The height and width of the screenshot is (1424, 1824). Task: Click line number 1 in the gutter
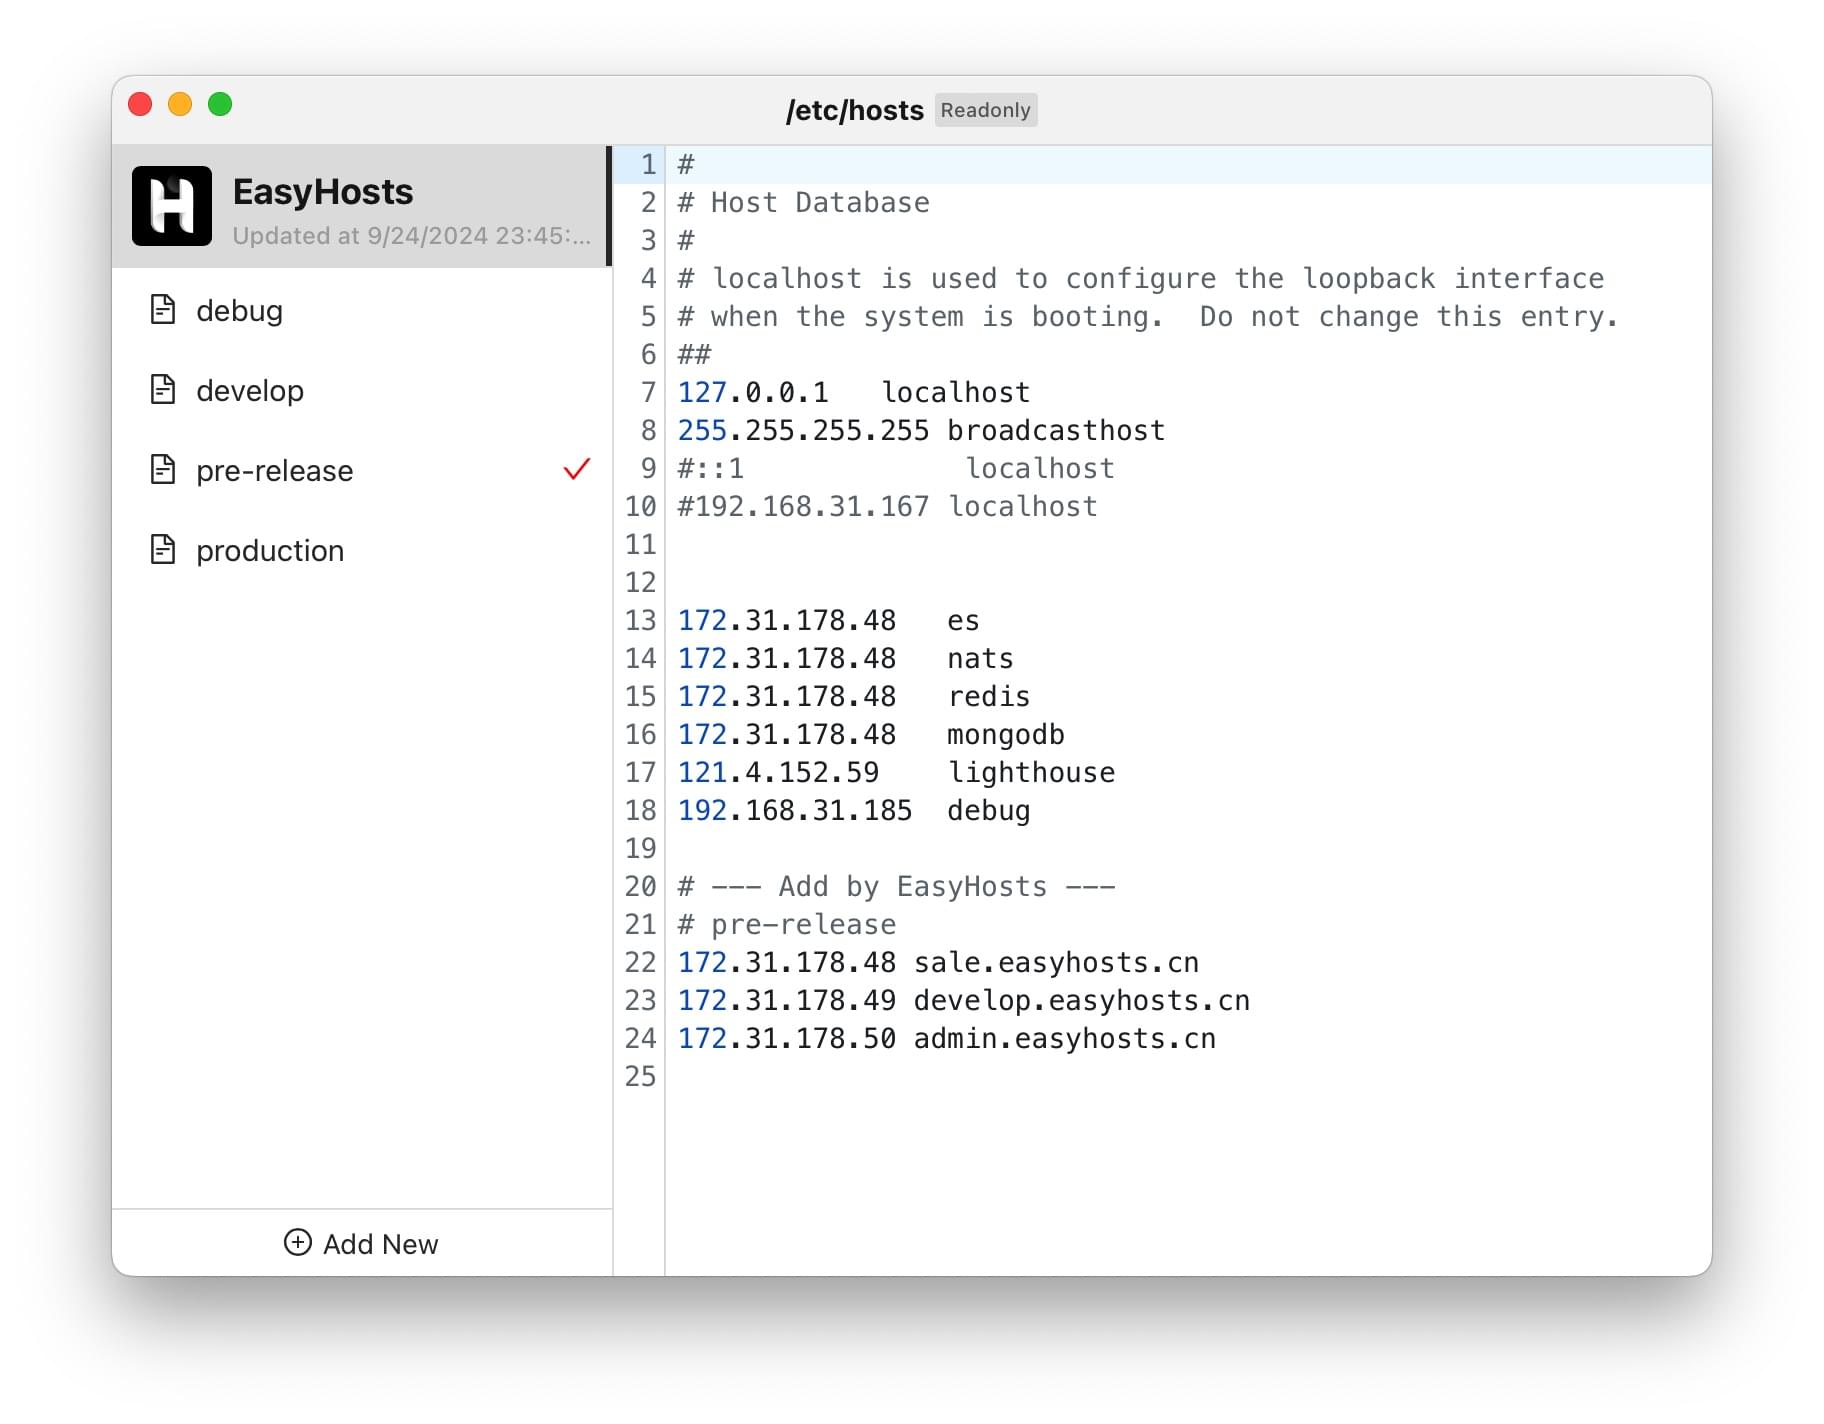pyautogui.click(x=648, y=164)
